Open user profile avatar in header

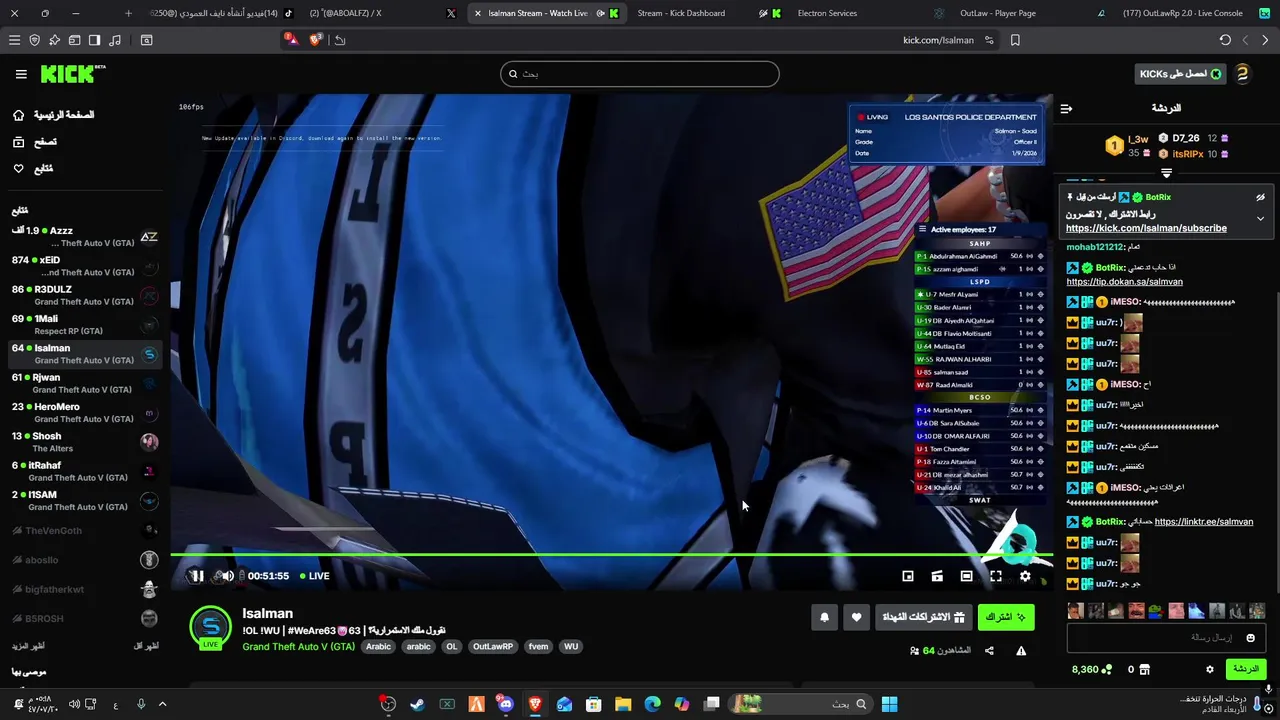point(1242,74)
